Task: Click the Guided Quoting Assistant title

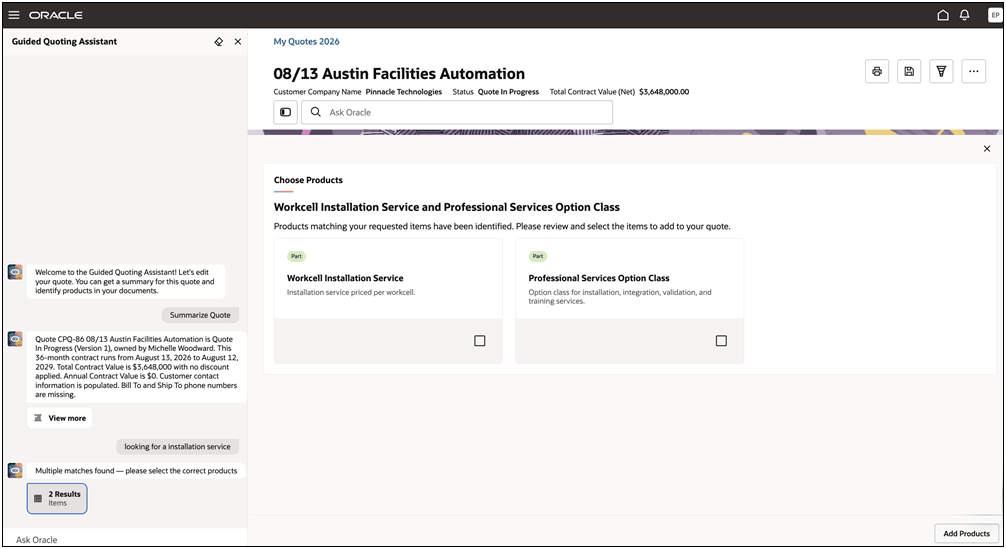Action: pos(64,42)
